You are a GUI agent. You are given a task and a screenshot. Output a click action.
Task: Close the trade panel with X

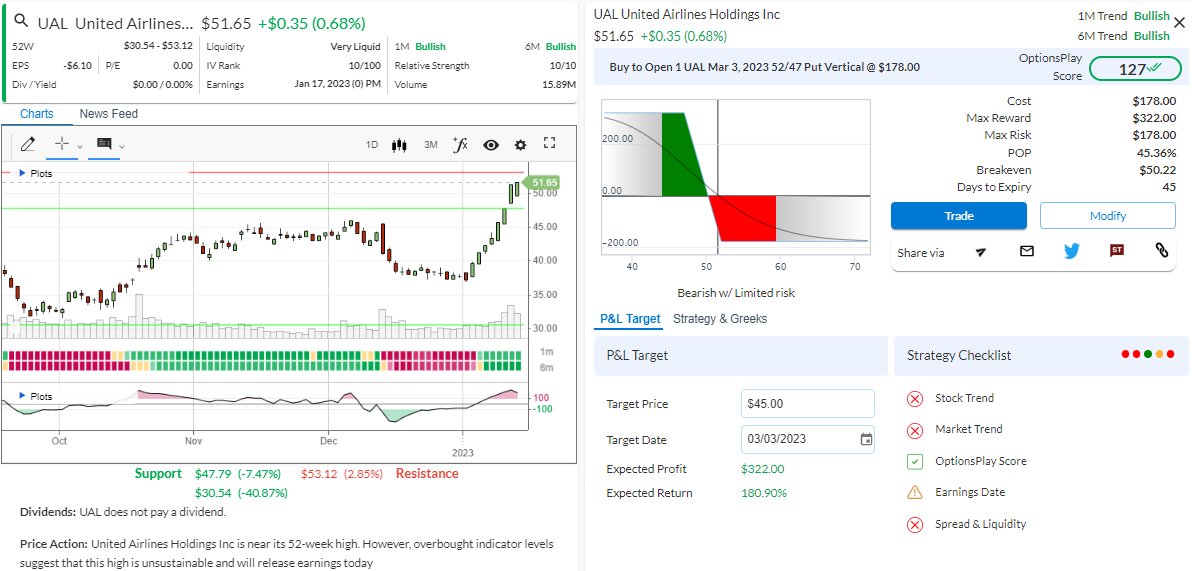(1180, 23)
